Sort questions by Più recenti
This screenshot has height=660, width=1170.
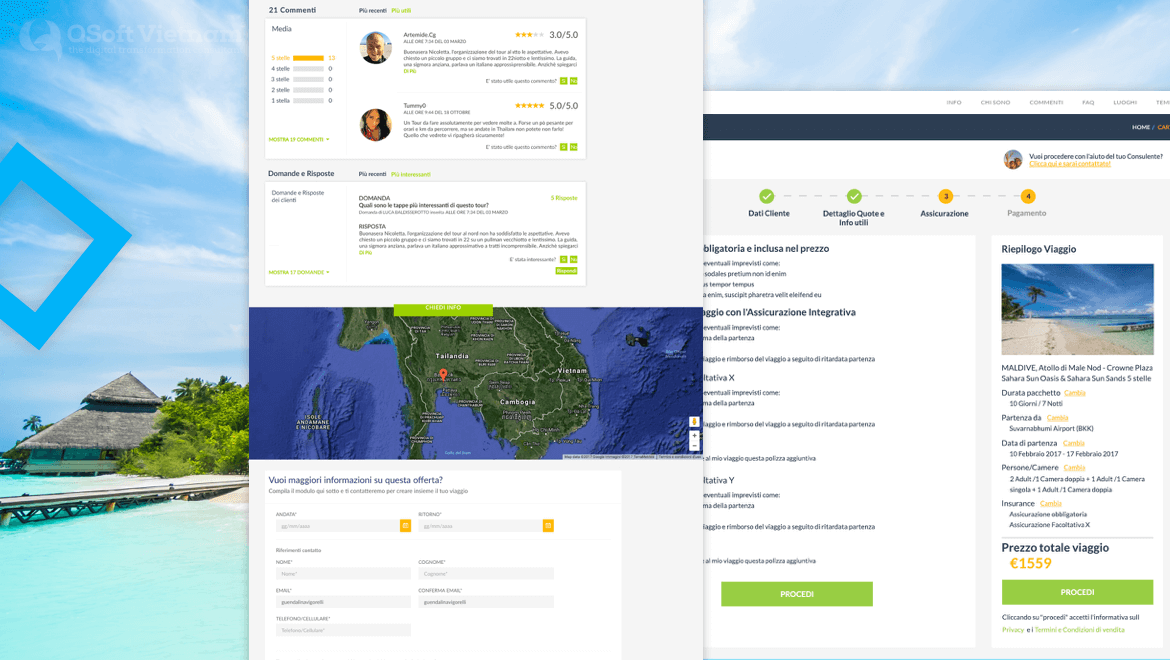coord(372,175)
